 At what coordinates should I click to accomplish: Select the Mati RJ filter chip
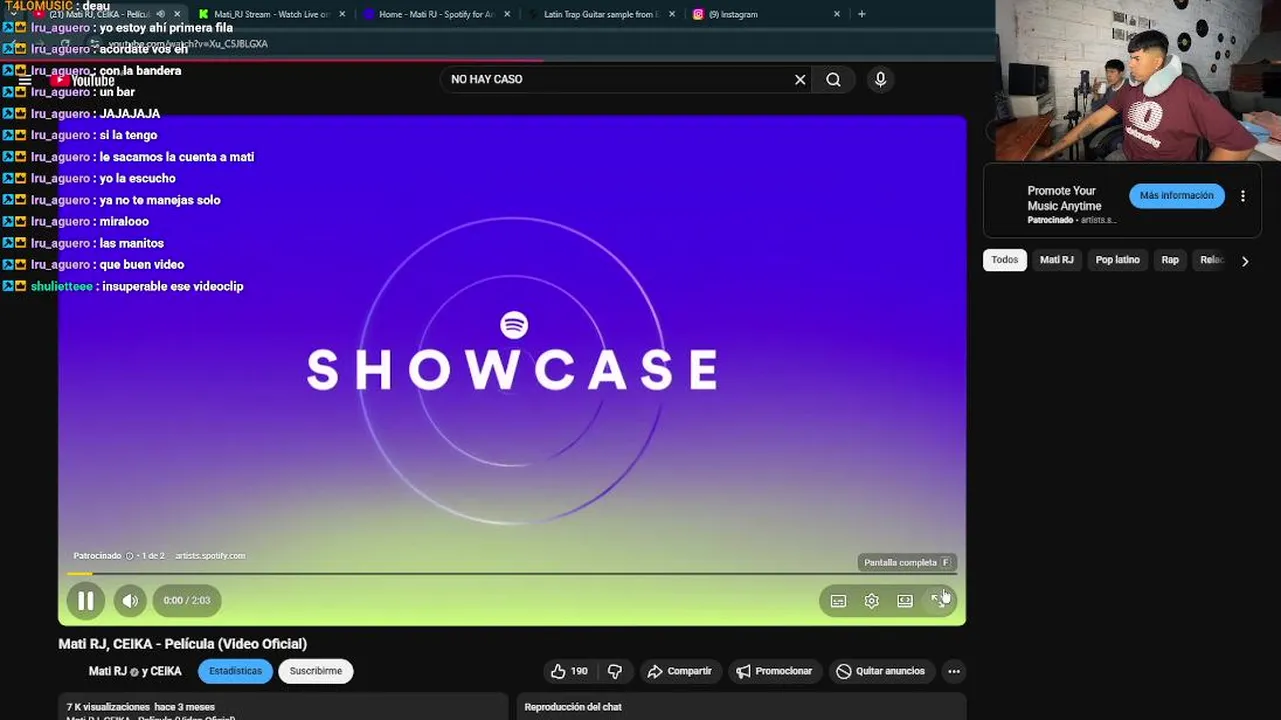click(x=1057, y=260)
